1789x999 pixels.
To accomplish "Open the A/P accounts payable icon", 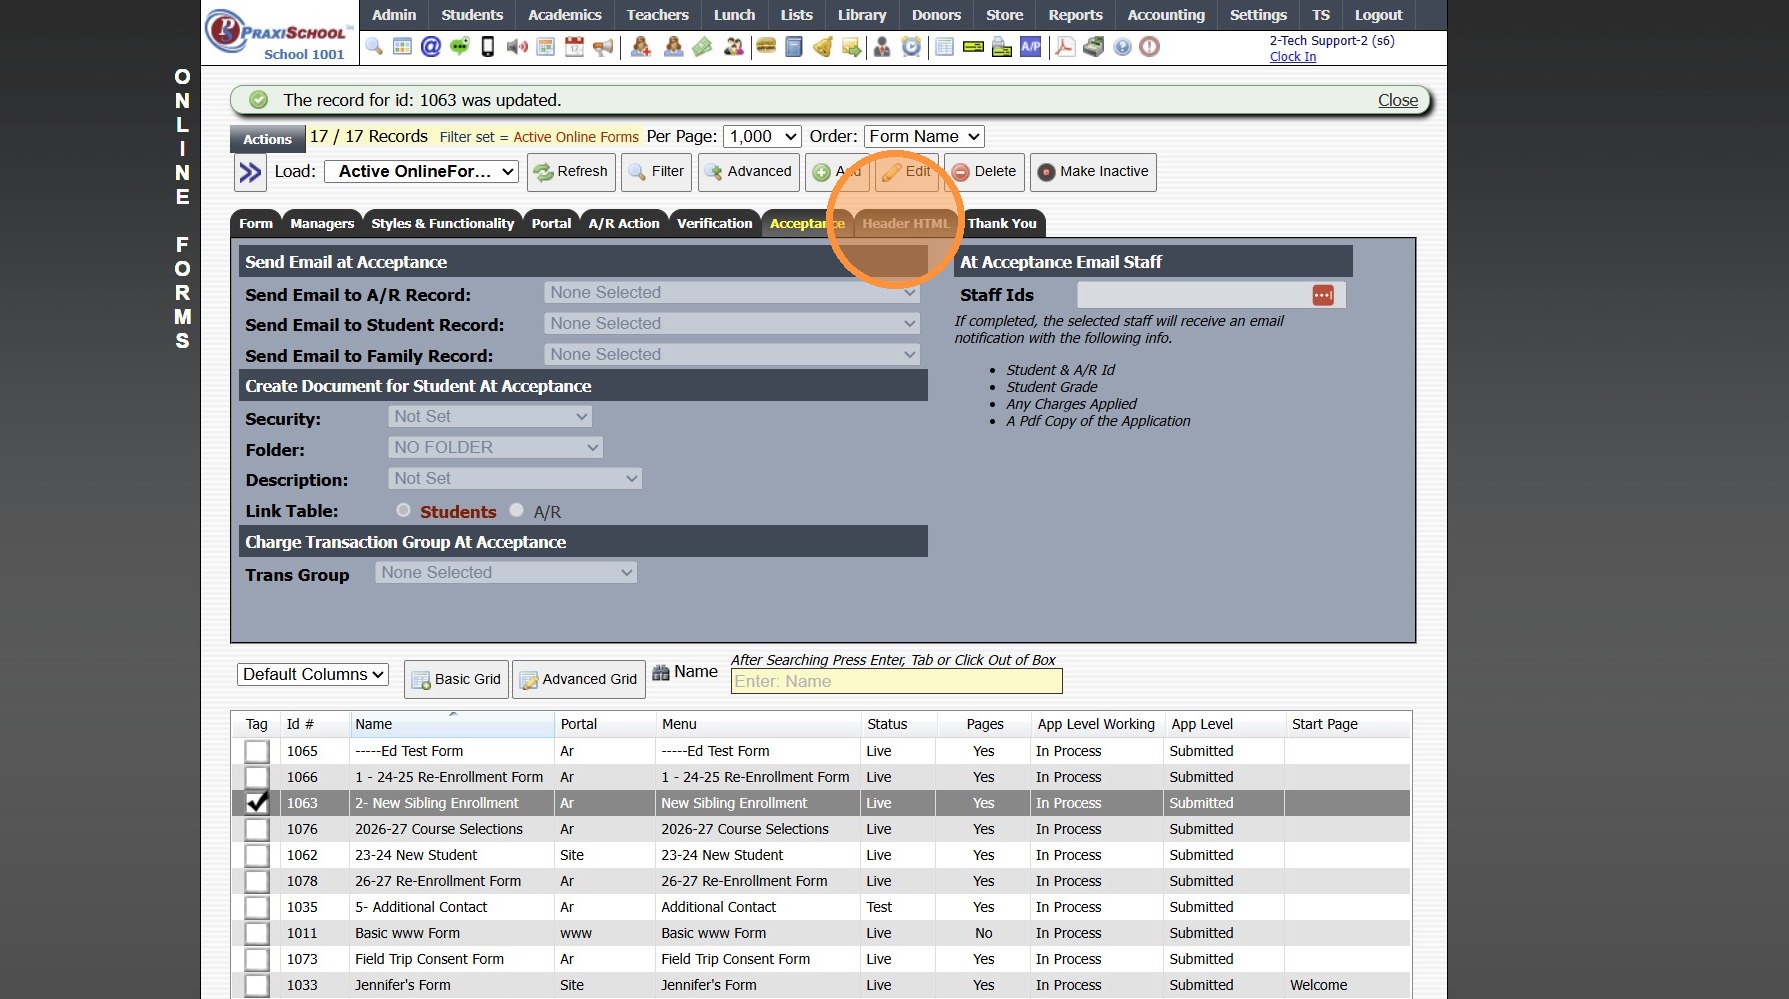I will coord(1030,46).
